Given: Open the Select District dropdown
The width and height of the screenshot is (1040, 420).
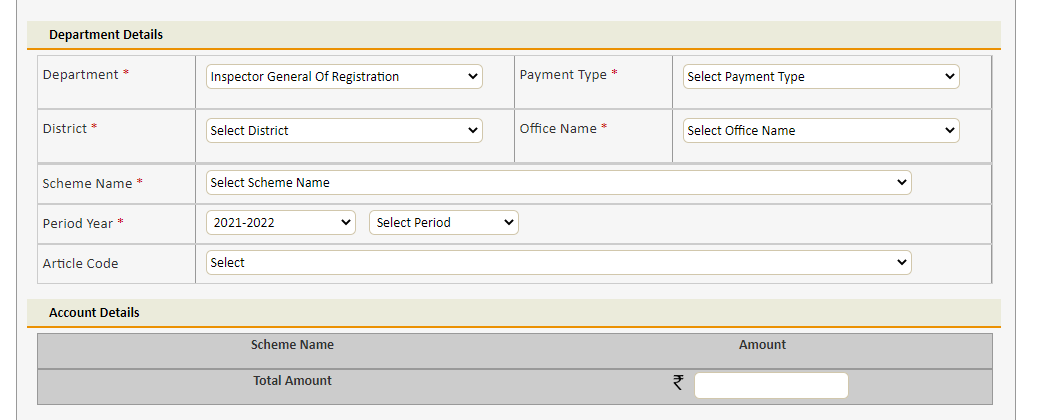Looking at the screenshot, I should (344, 131).
